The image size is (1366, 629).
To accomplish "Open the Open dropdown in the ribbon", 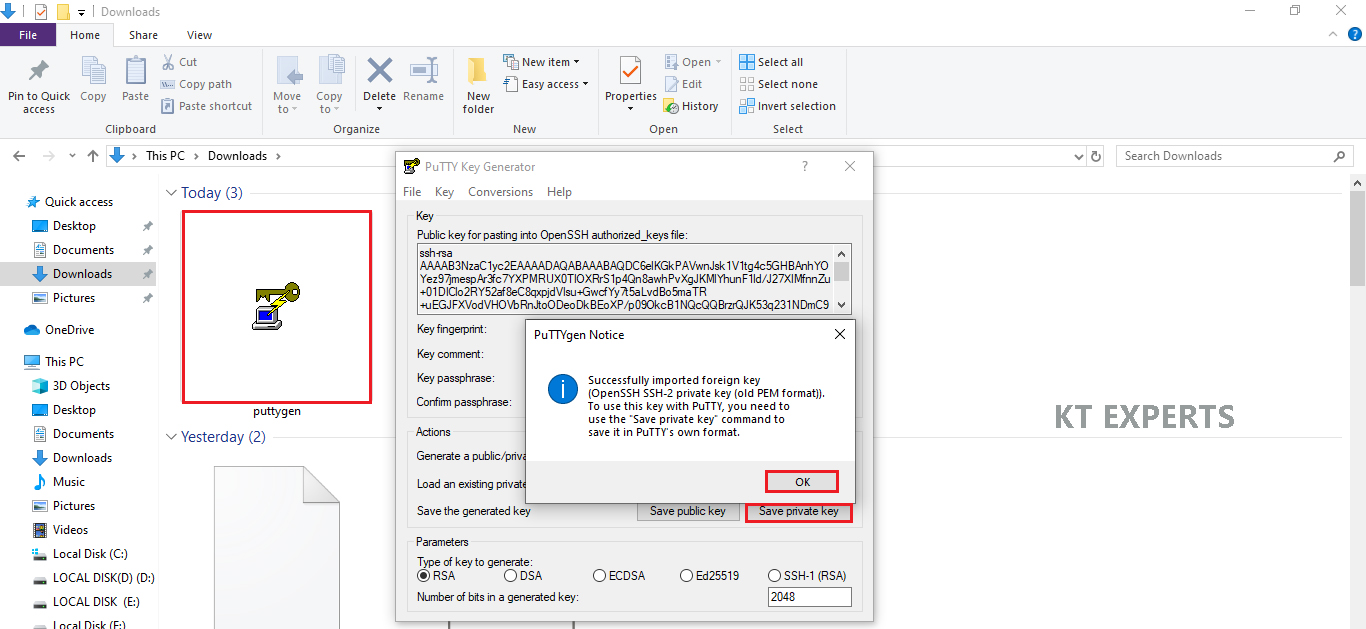I will point(693,62).
